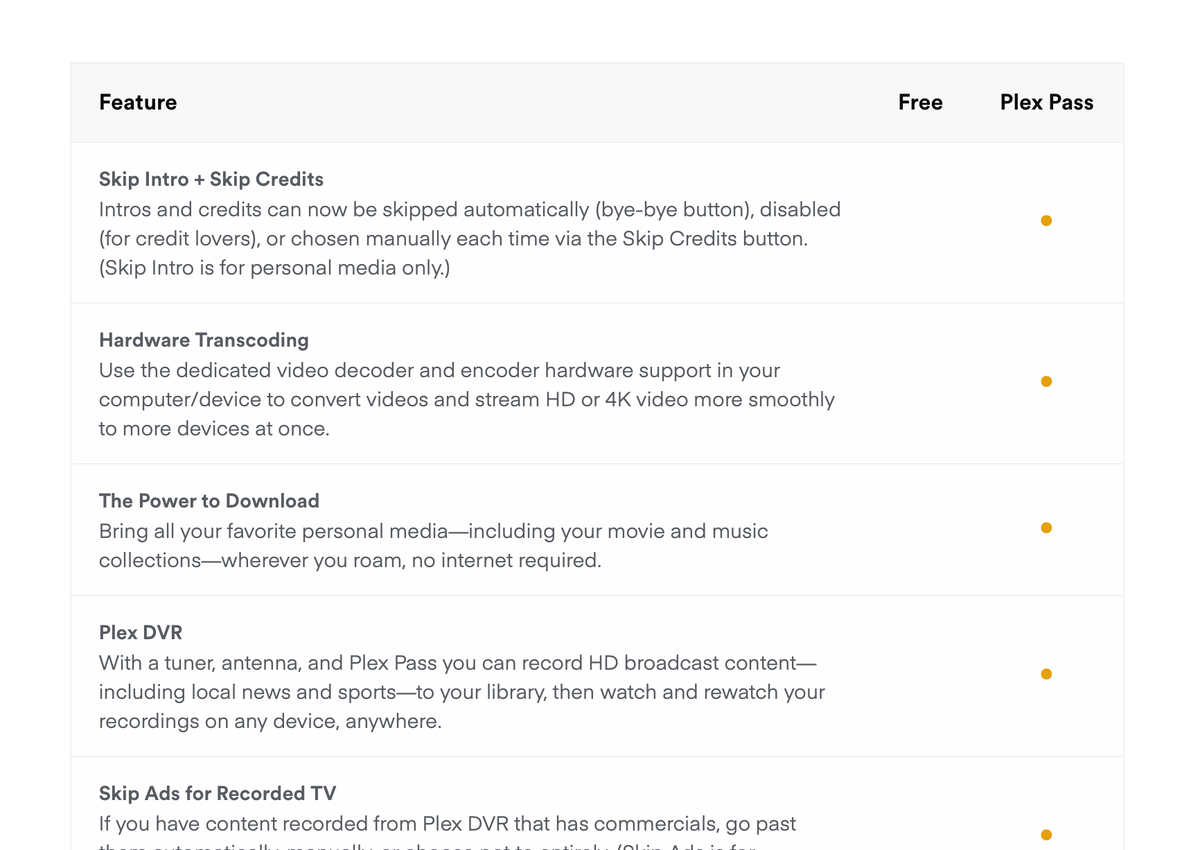The image size is (1200, 850).
Task: Click the Skip Intro description paragraph
Action: [470, 239]
